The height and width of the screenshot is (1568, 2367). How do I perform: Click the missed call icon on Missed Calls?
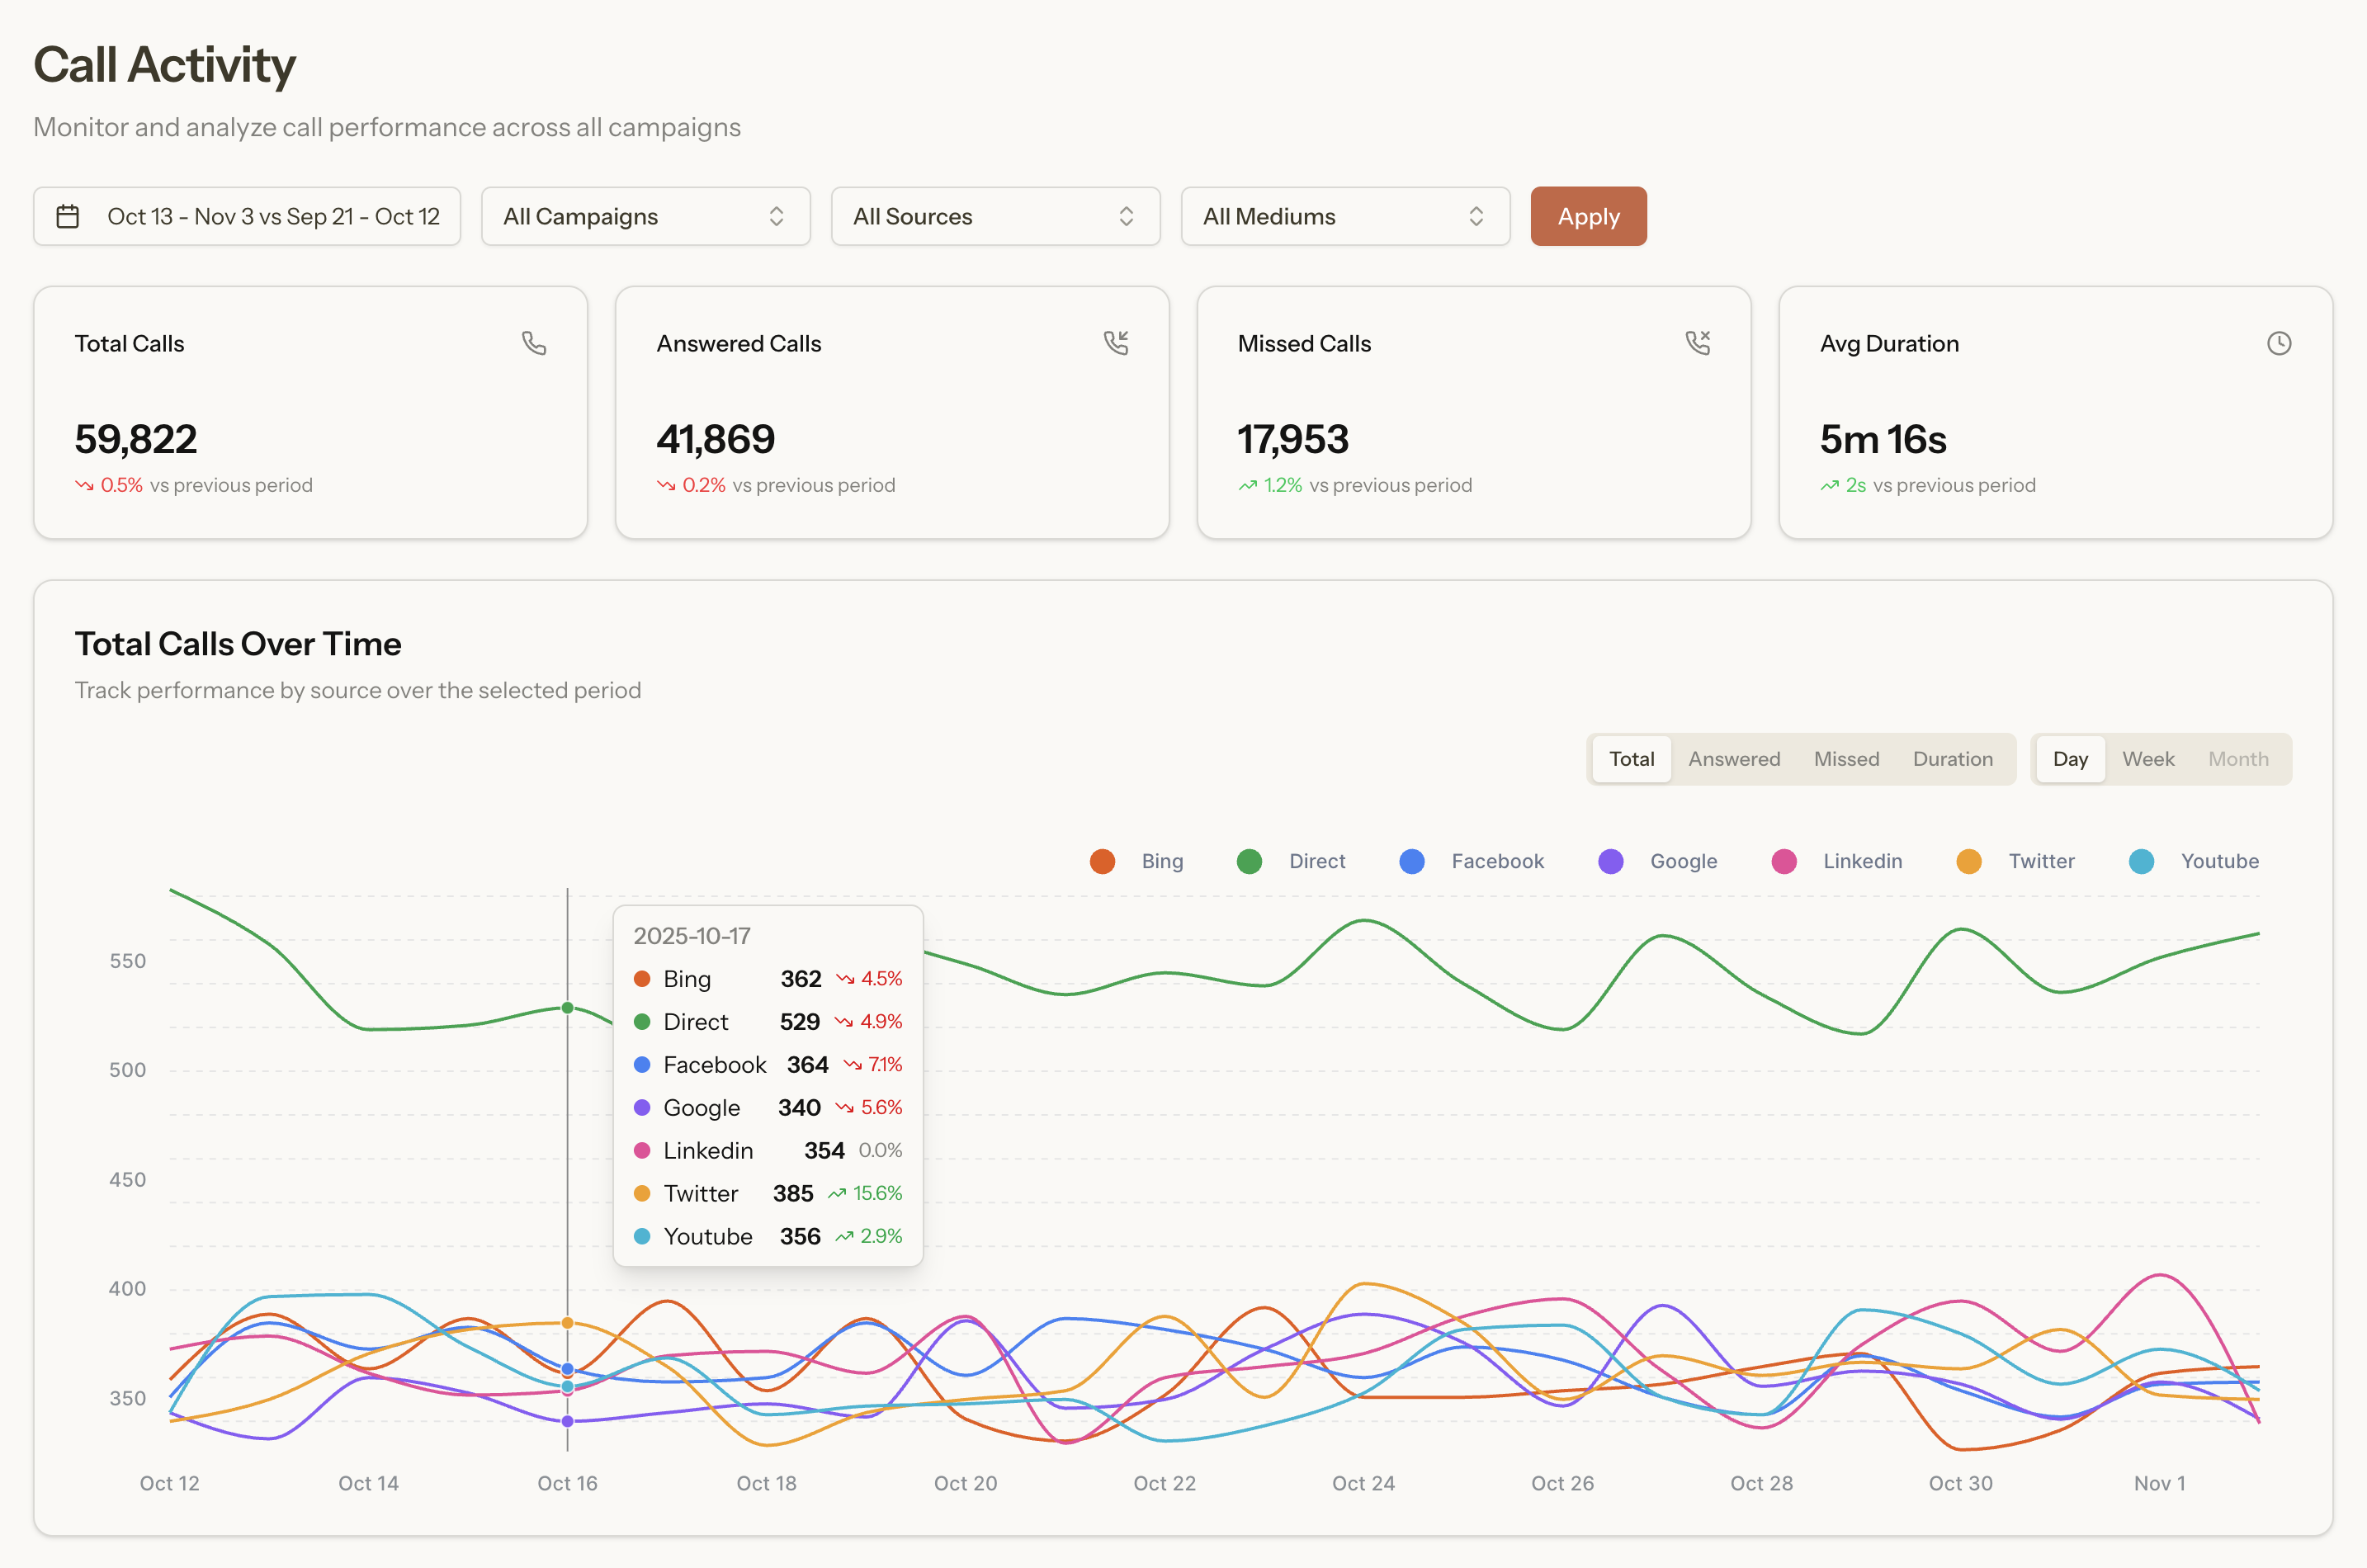pyautogui.click(x=1698, y=343)
